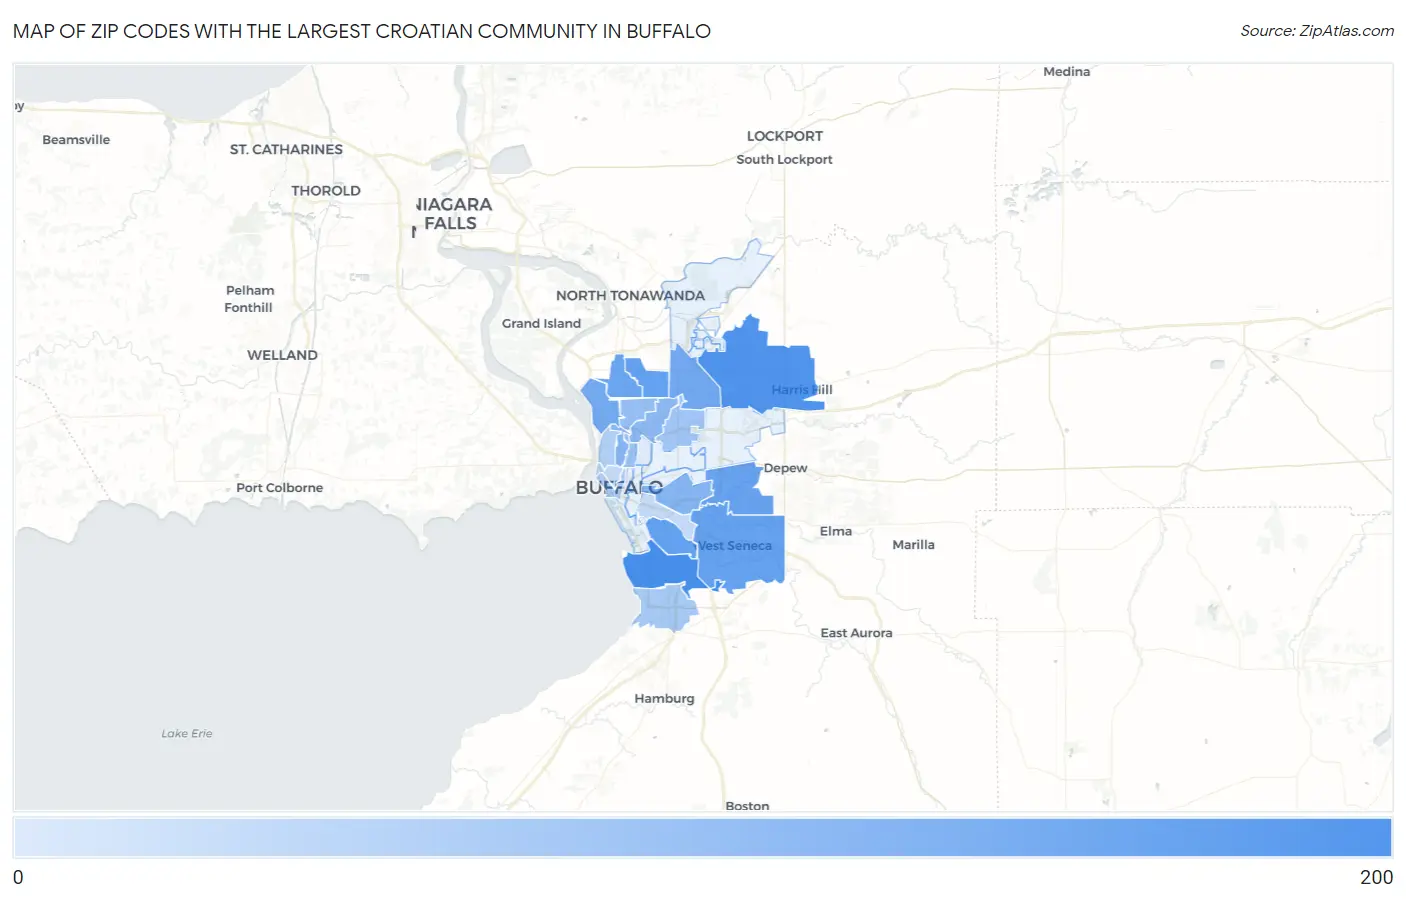
Task: Click the Fonthill map label
Action: (248, 308)
